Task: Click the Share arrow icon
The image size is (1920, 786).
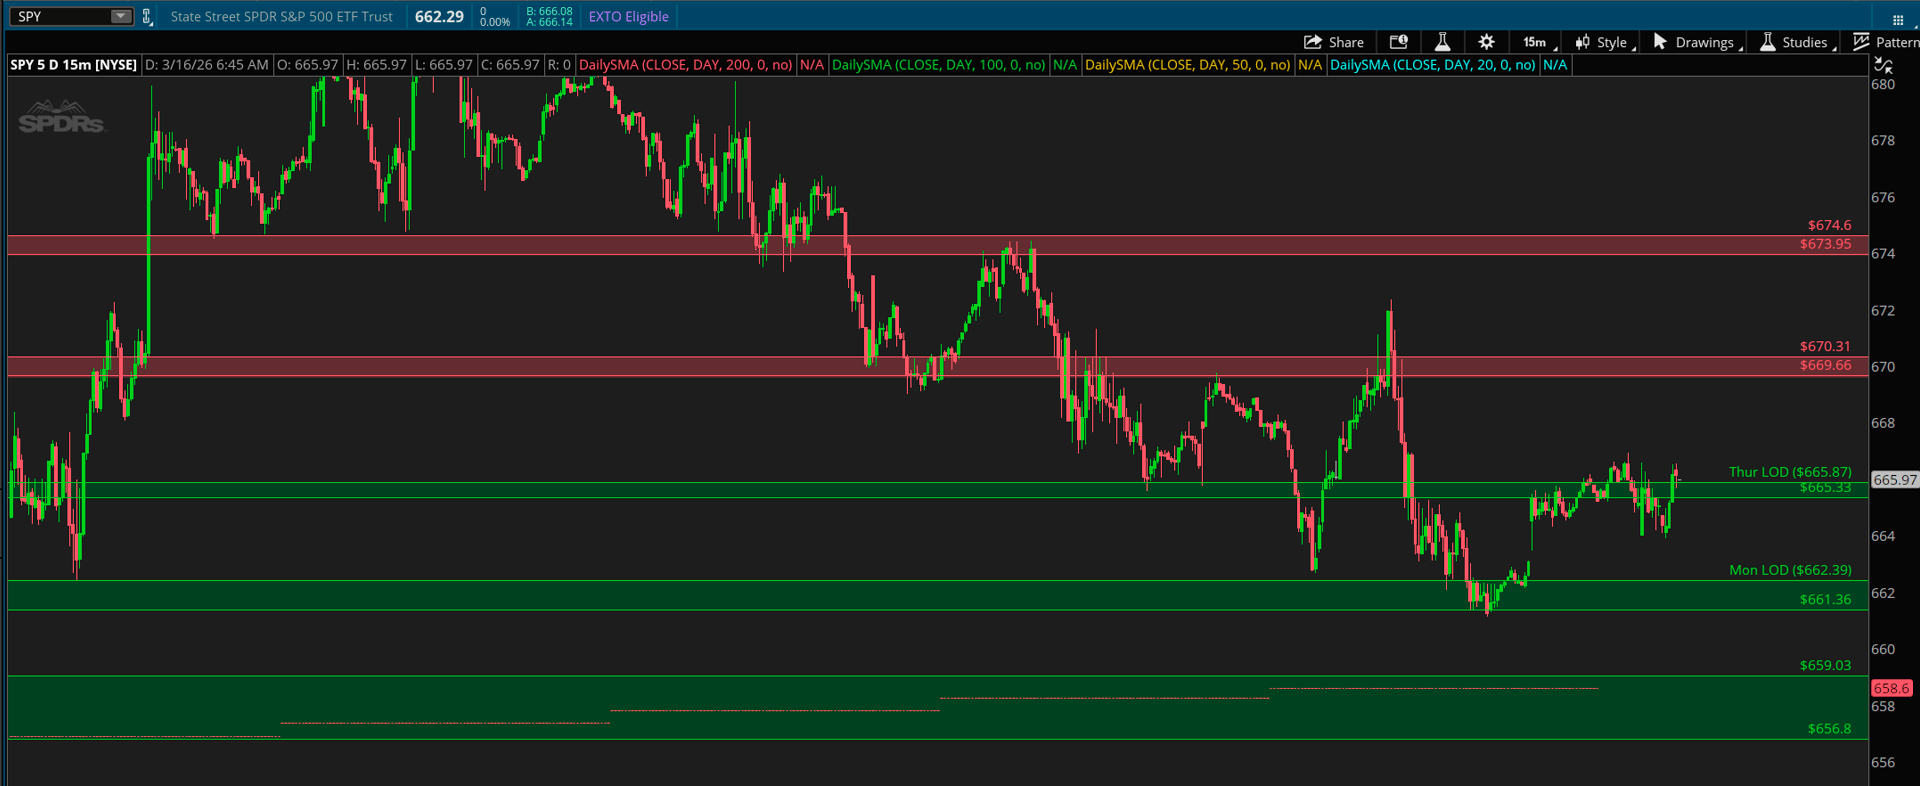Action: [x=1313, y=42]
